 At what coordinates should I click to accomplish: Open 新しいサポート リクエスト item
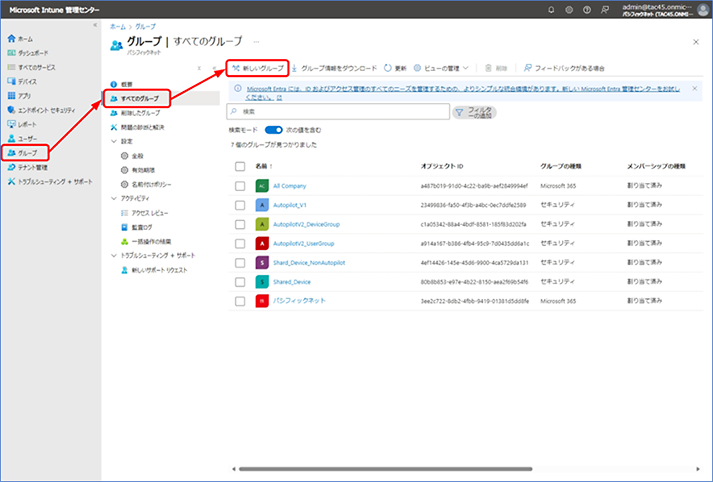(x=154, y=270)
